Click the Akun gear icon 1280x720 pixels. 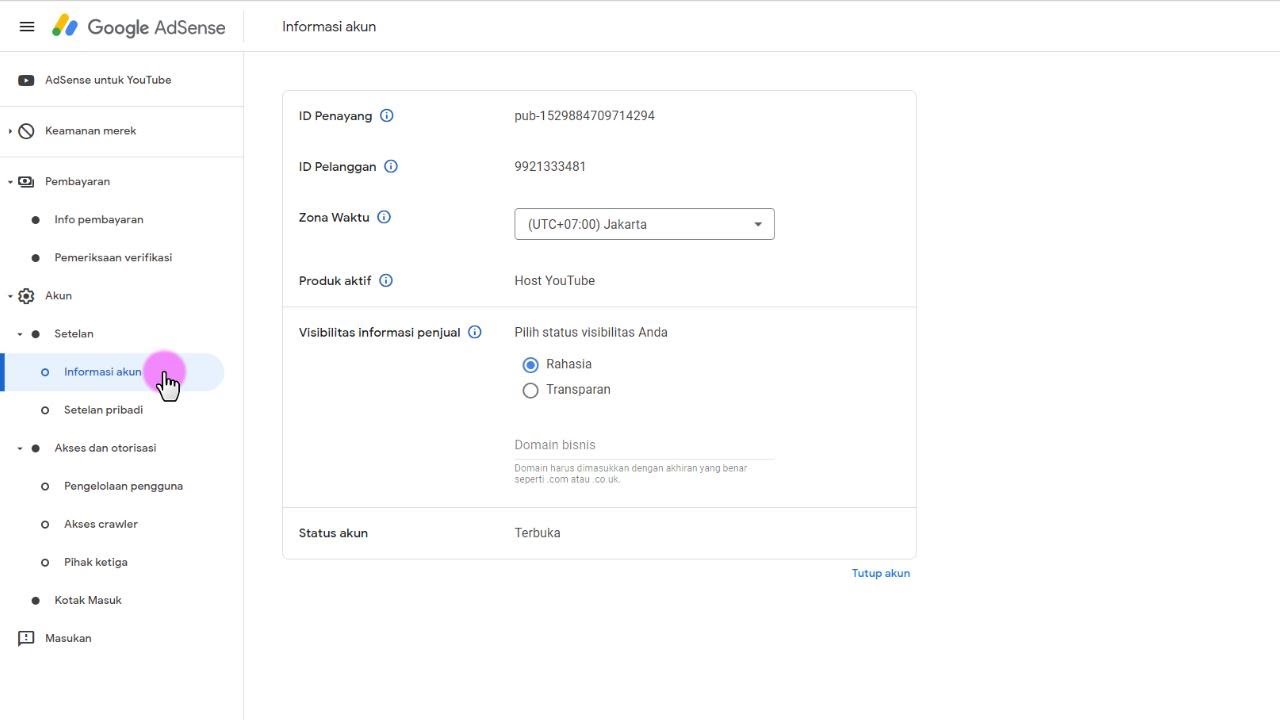26,296
